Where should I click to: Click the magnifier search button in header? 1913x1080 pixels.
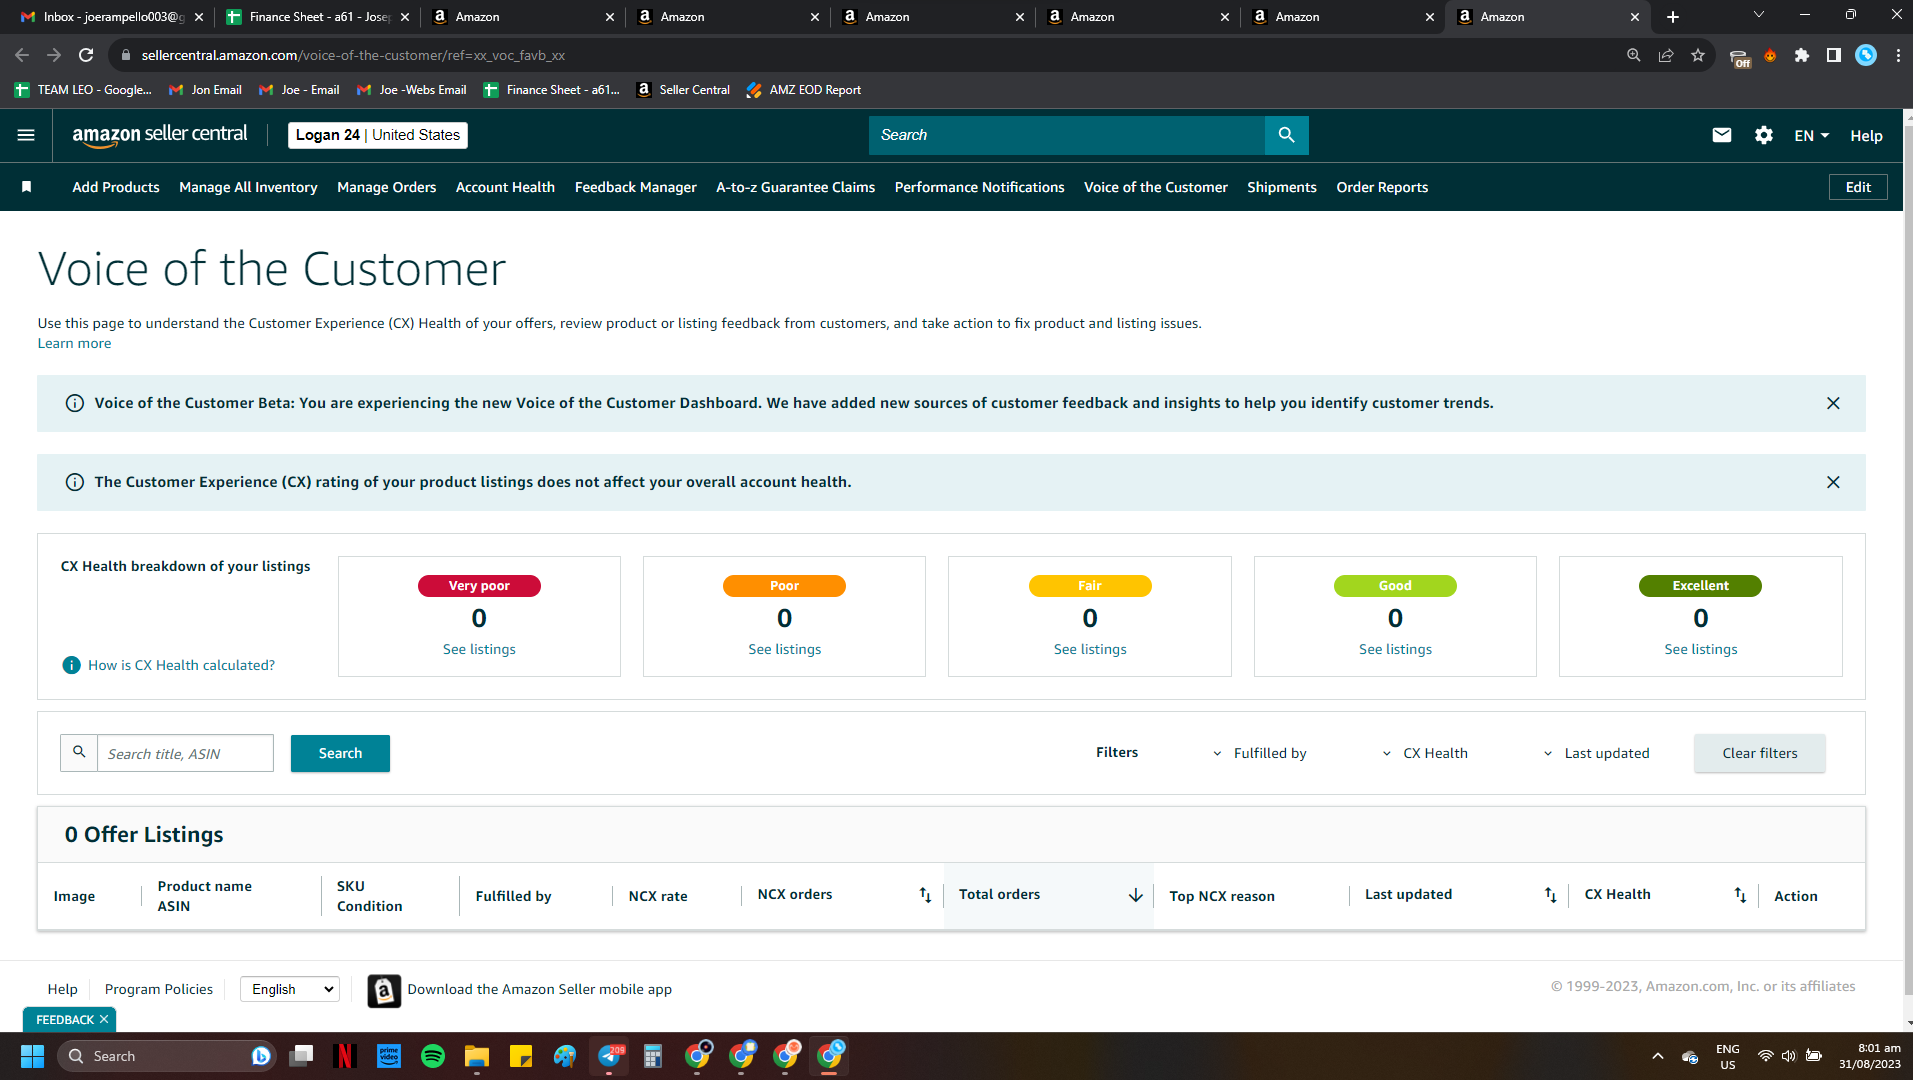[1286, 135]
